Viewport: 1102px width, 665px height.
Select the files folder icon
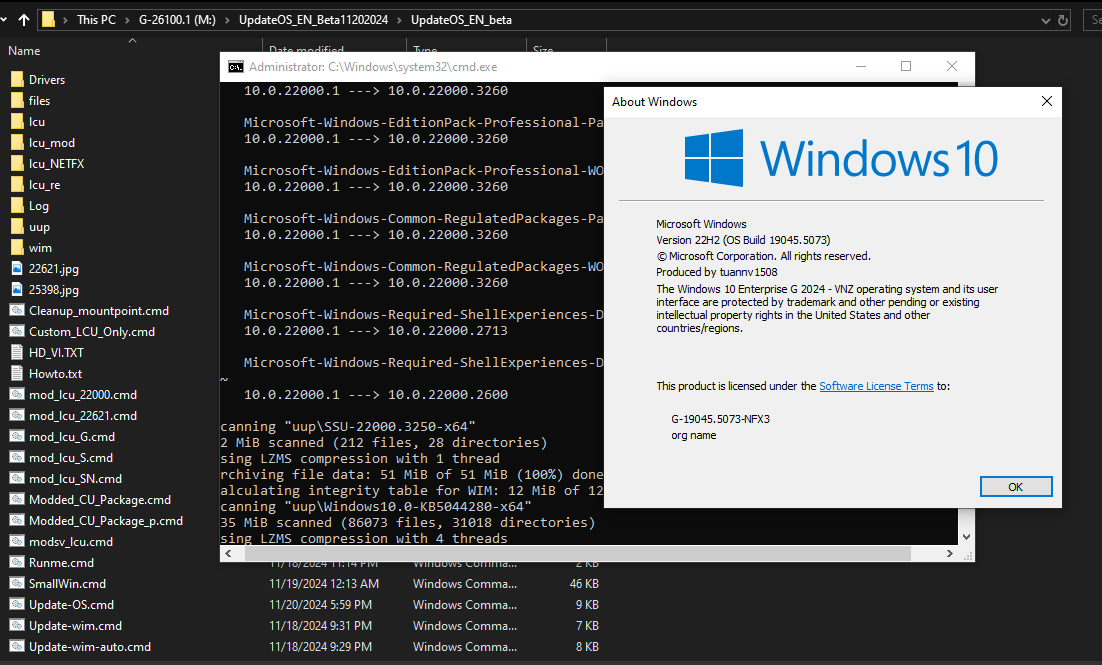click(18, 101)
